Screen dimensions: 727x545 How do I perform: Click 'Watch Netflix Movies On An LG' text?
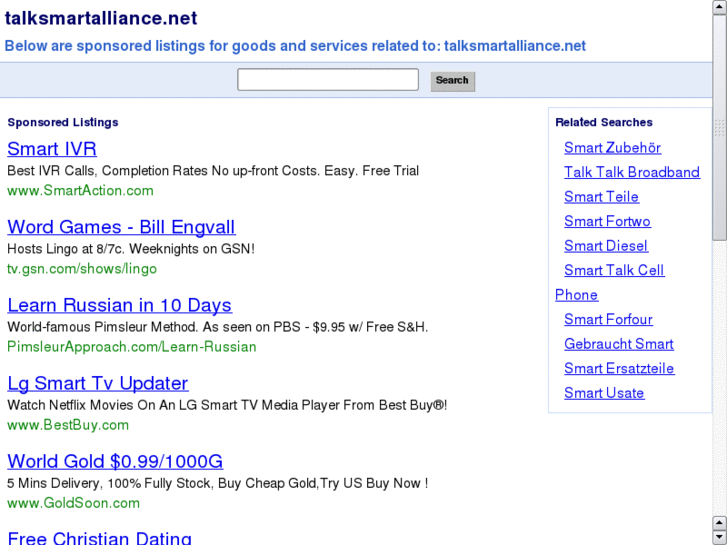(x=227, y=405)
